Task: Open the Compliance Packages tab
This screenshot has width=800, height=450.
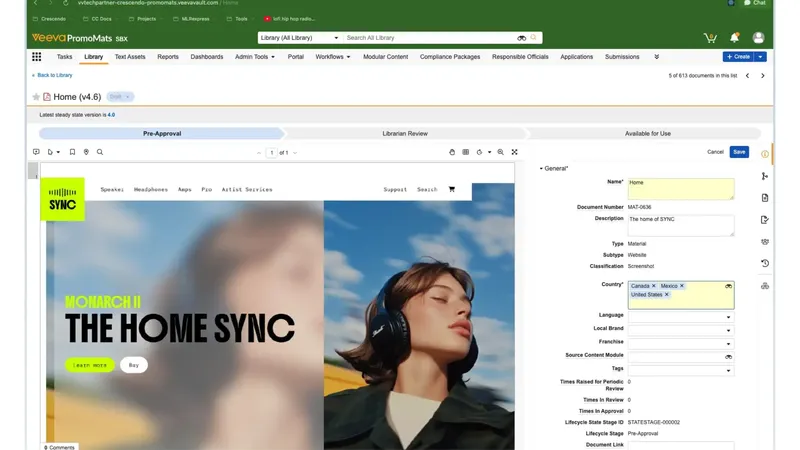Action: tap(450, 57)
